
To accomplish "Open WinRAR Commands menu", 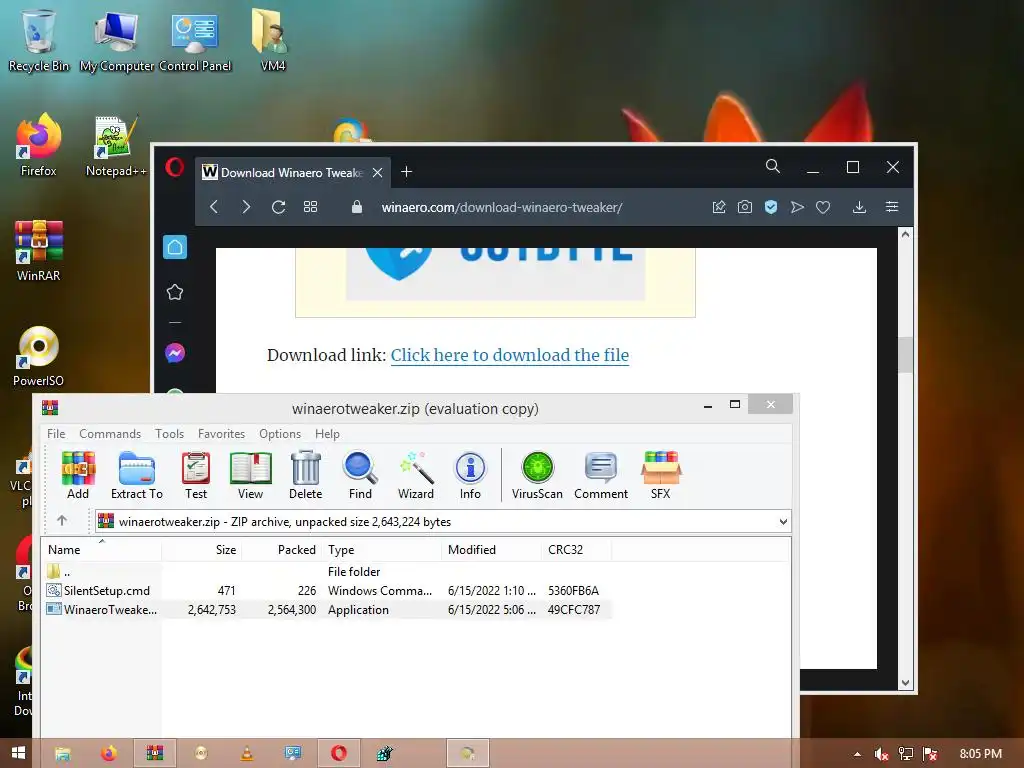I will click(110, 434).
